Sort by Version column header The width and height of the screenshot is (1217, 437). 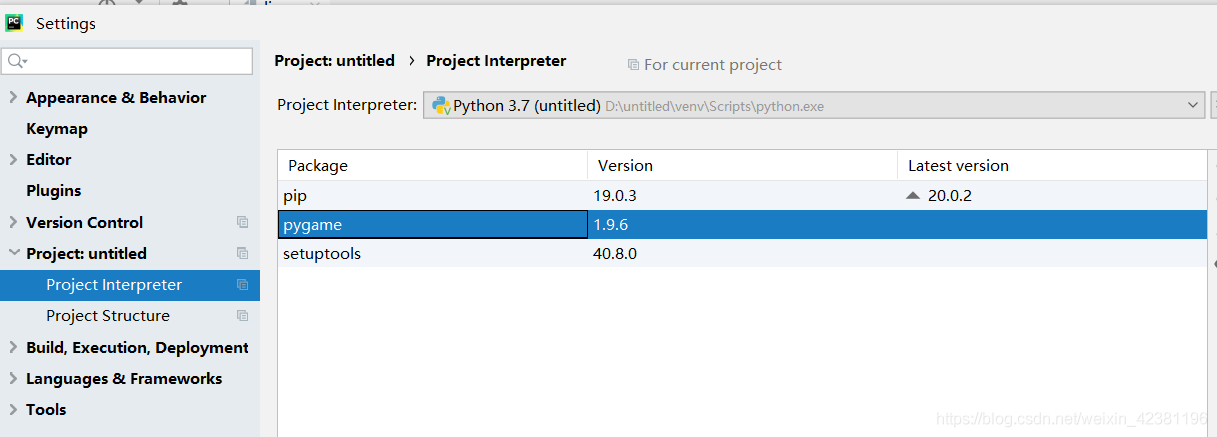point(743,165)
